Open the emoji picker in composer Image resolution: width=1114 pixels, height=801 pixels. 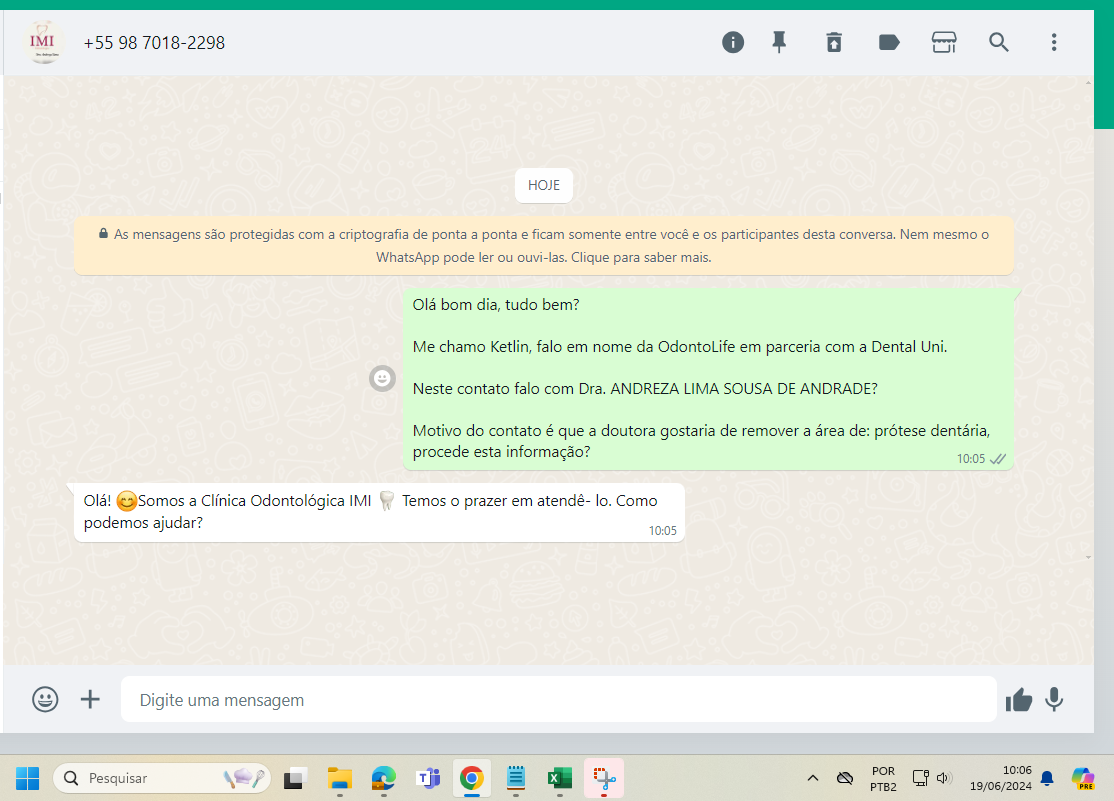45,699
